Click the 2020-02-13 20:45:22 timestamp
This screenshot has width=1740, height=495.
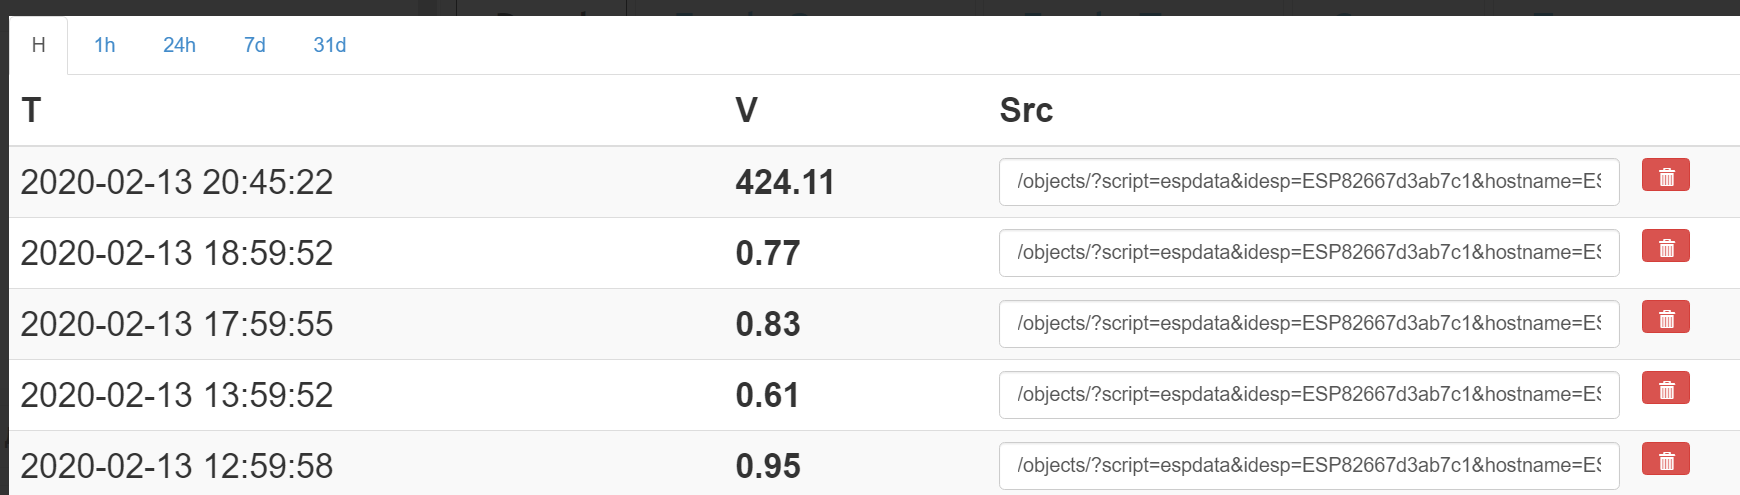click(177, 182)
